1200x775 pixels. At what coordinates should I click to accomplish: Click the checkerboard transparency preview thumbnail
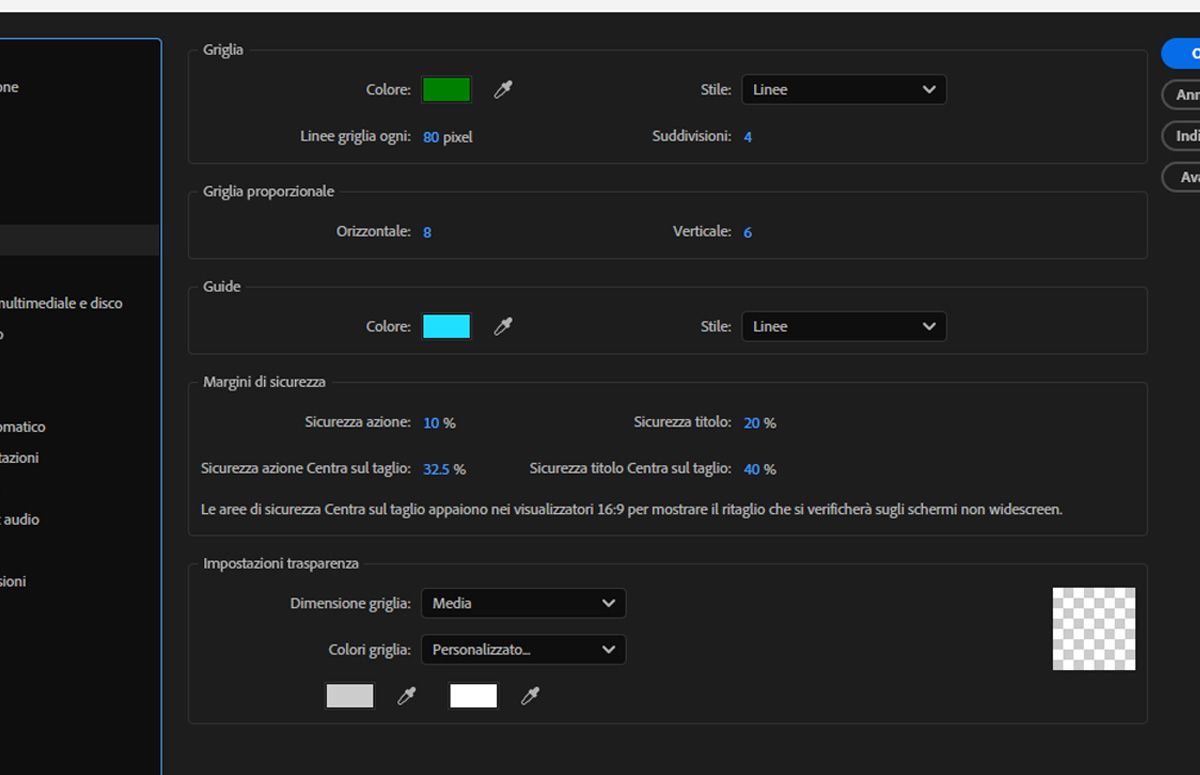[x=1094, y=629]
